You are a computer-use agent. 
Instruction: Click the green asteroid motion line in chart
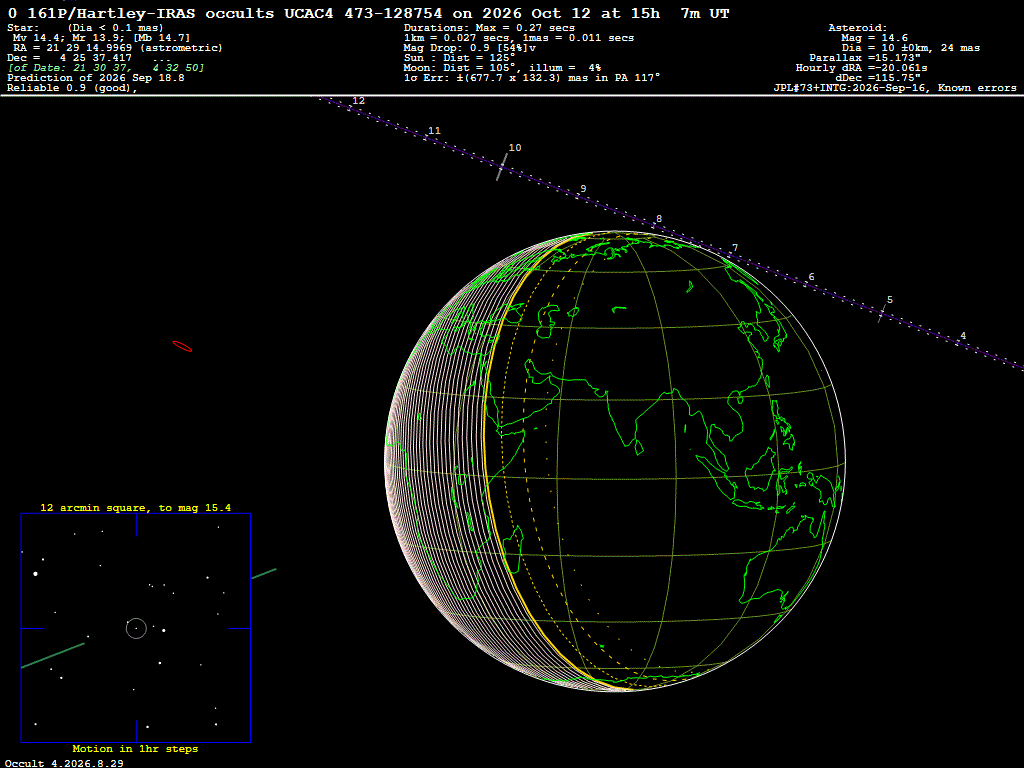coord(53,656)
